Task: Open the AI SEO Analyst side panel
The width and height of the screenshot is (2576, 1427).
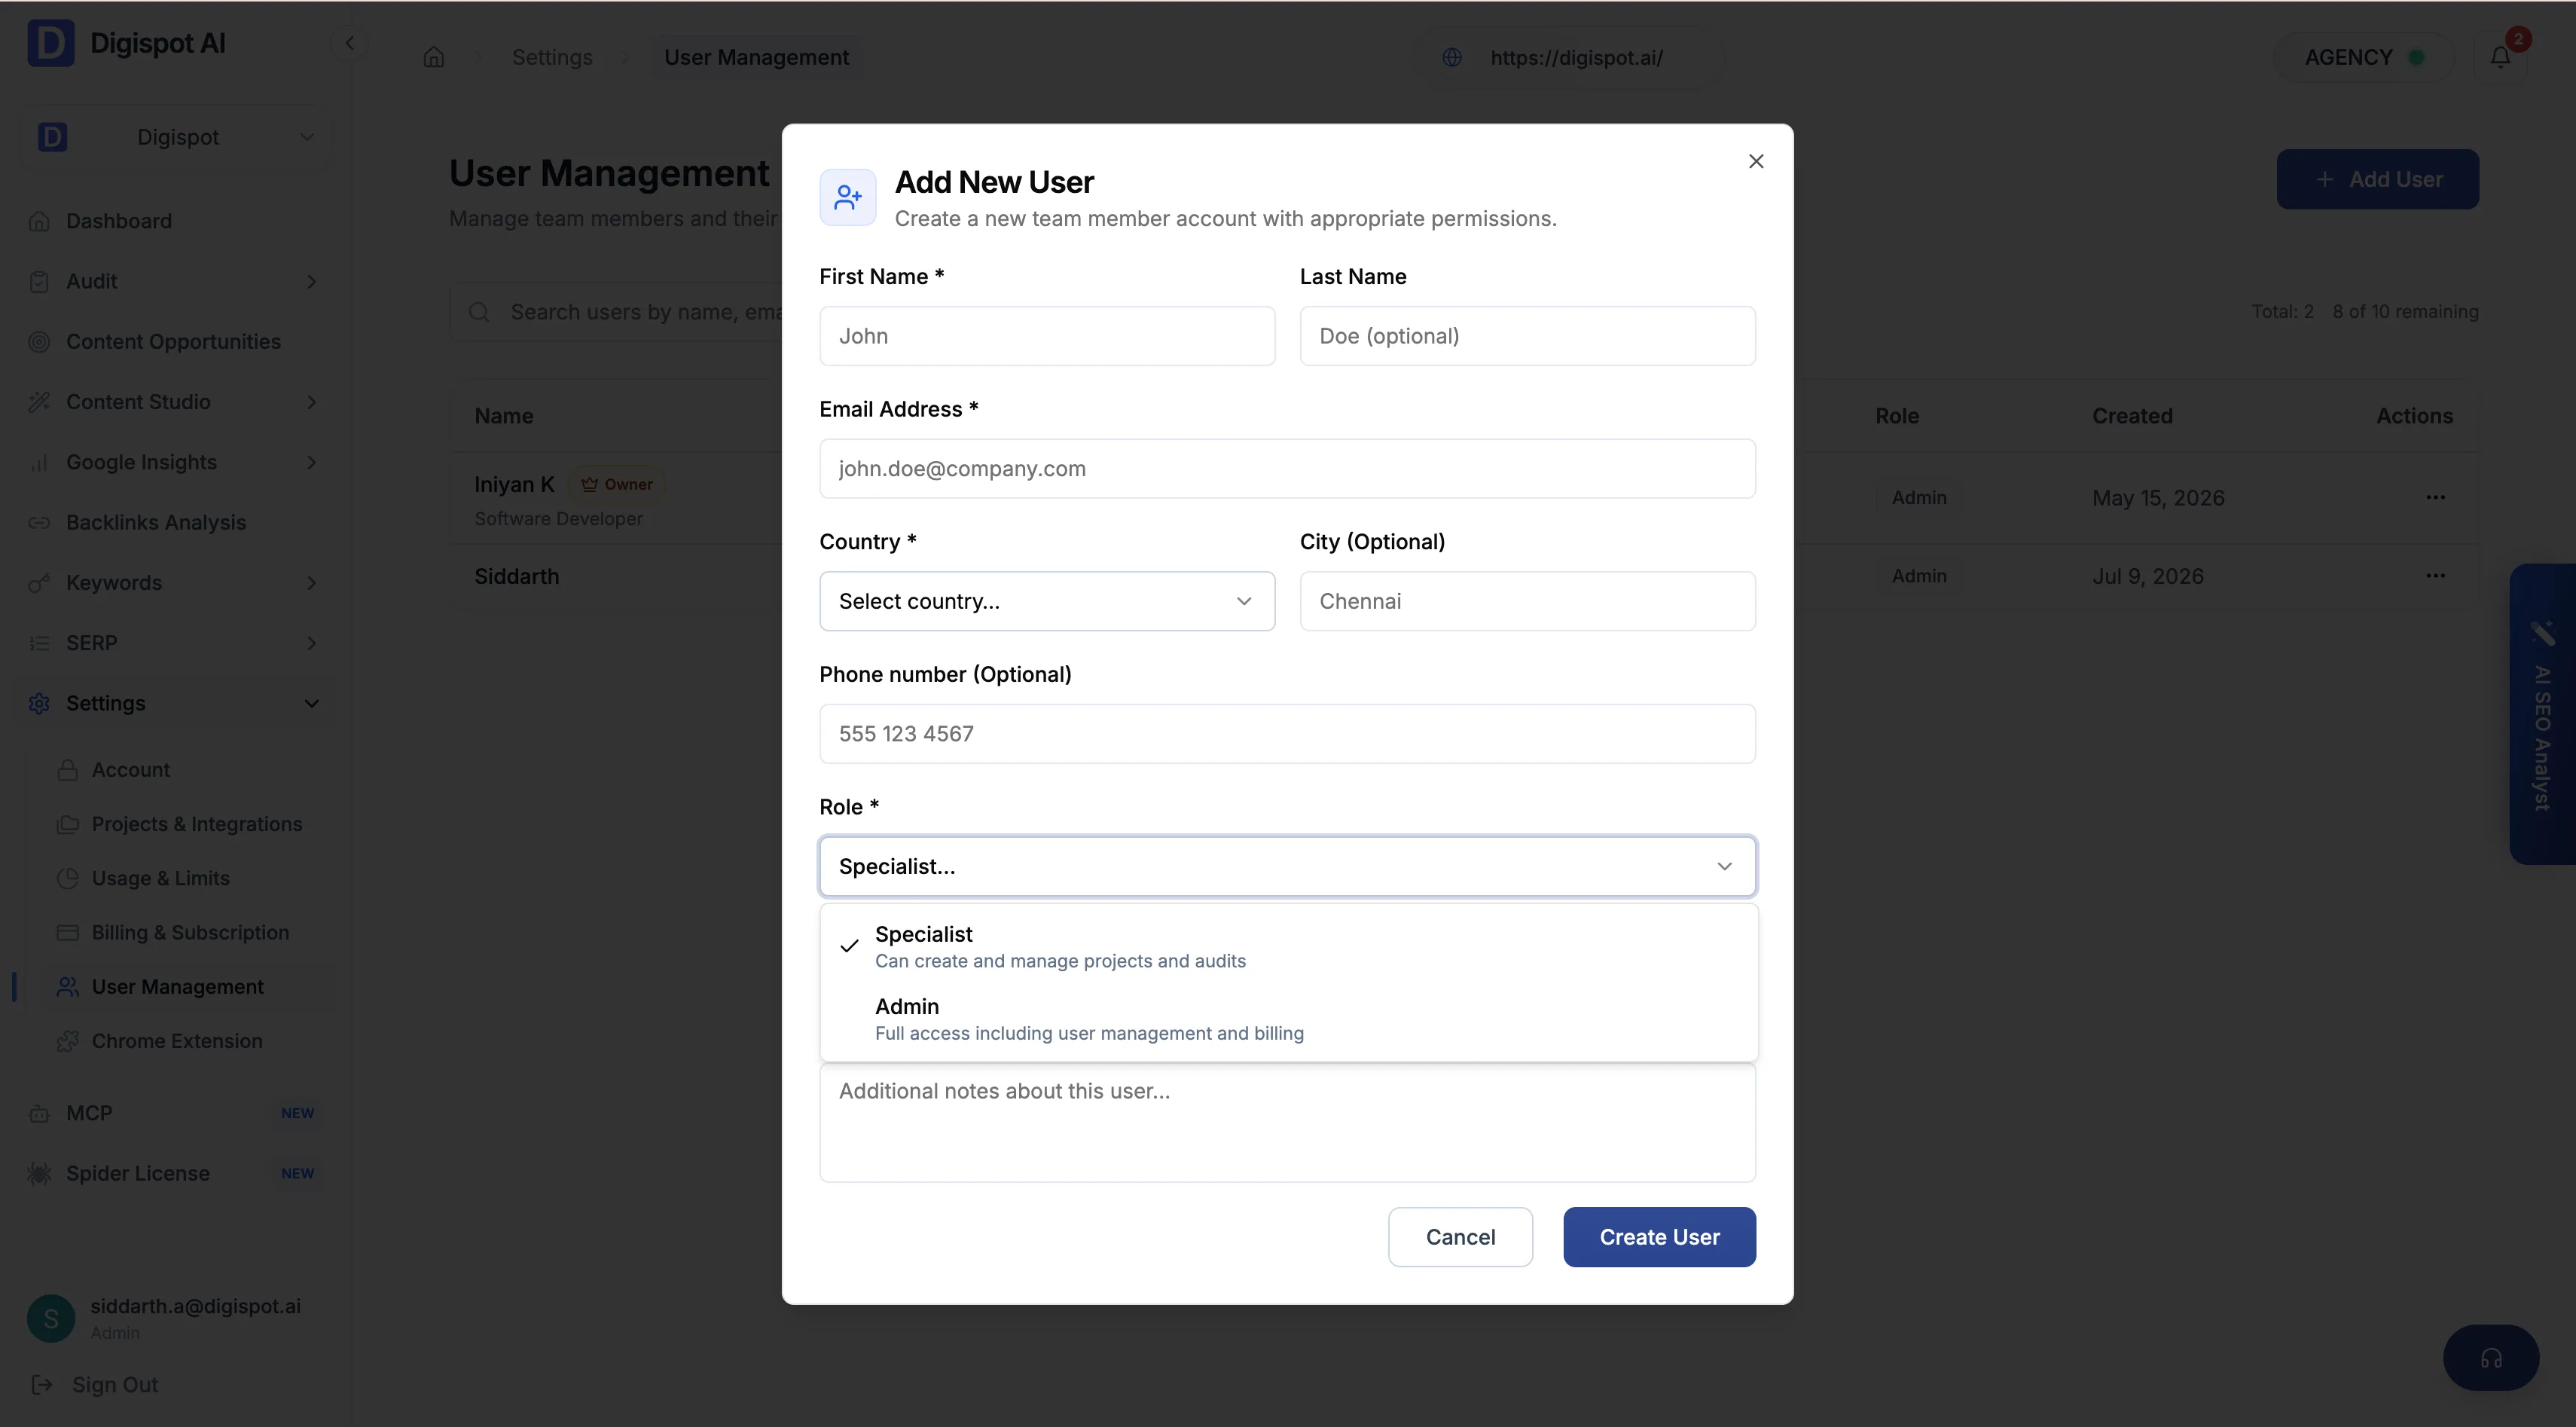Action: pyautogui.click(x=2543, y=714)
